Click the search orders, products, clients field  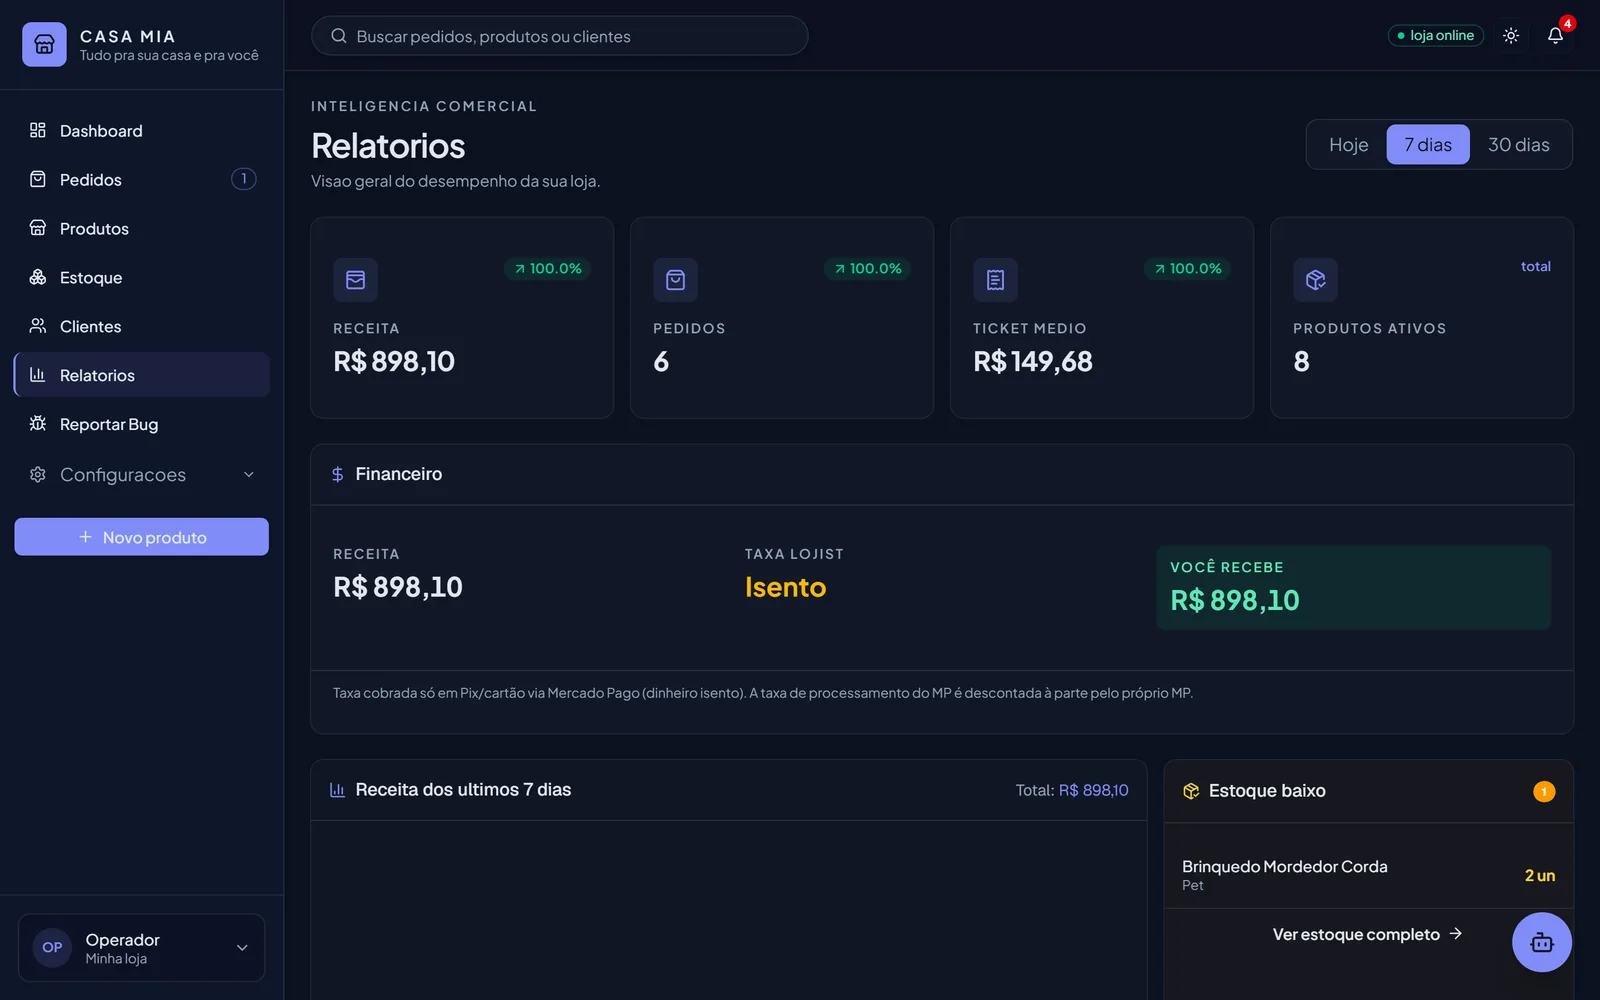tap(560, 36)
